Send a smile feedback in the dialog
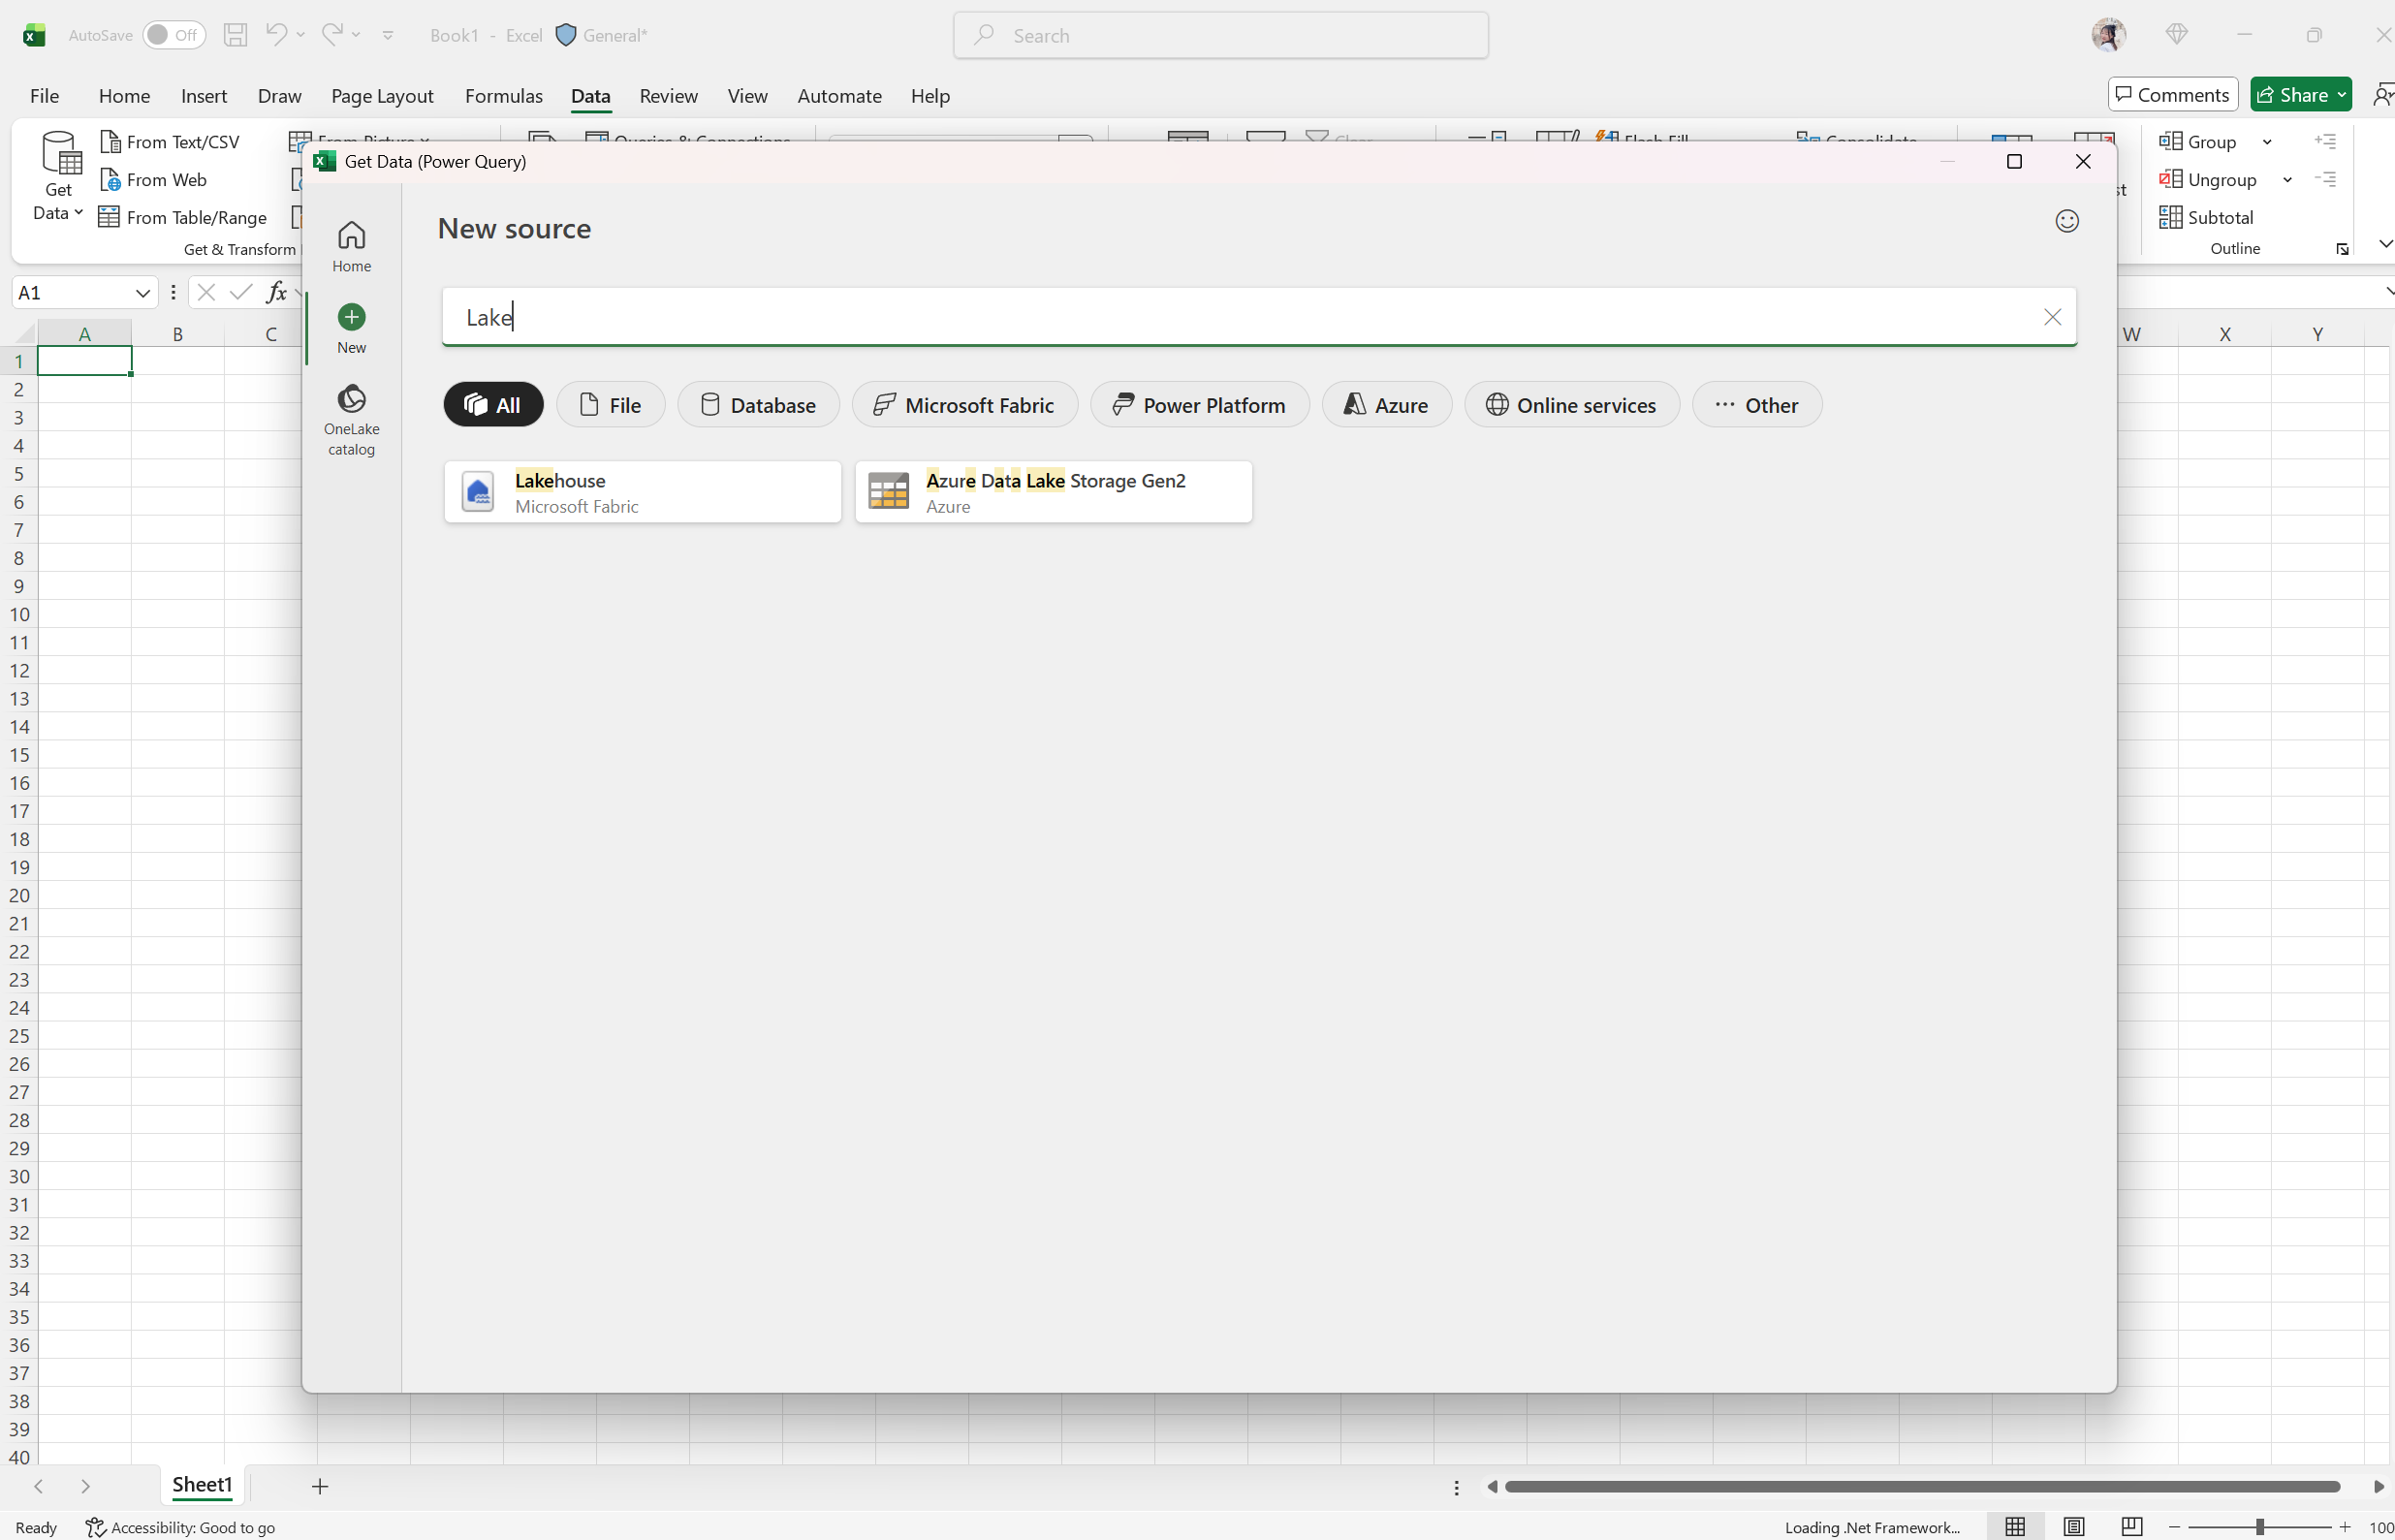Screen dimensions: 2395x1540 point(2067,220)
